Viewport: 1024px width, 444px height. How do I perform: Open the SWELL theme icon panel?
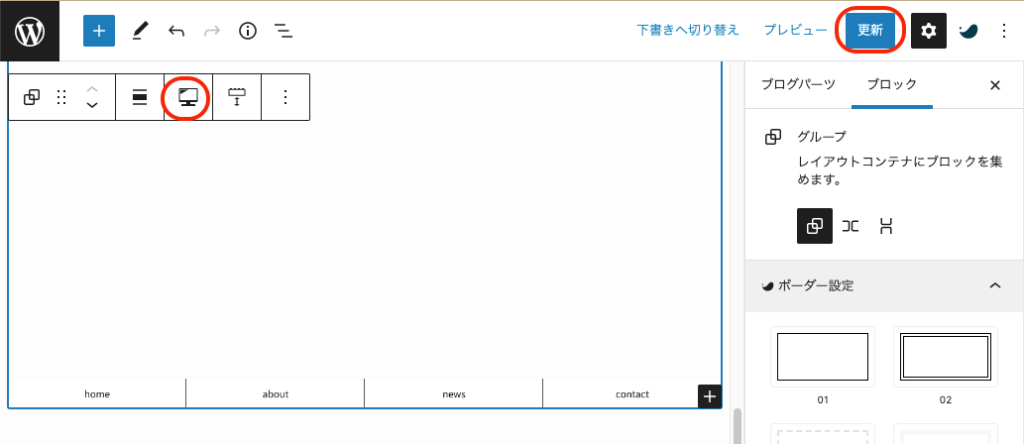click(x=968, y=31)
